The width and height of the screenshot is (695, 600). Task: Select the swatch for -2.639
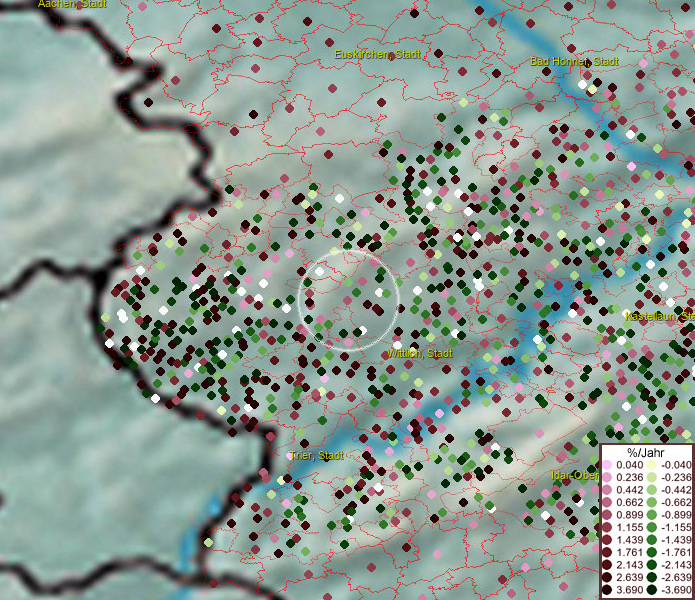652,577
